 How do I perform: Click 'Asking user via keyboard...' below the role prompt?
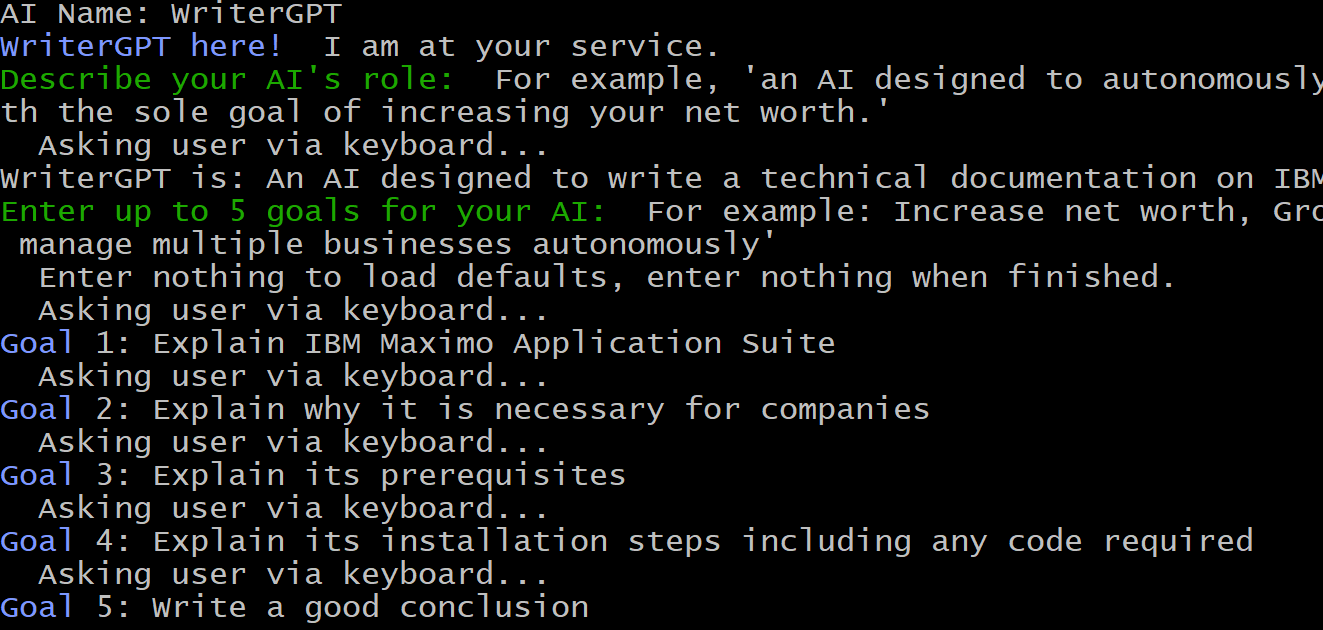[293, 146]
